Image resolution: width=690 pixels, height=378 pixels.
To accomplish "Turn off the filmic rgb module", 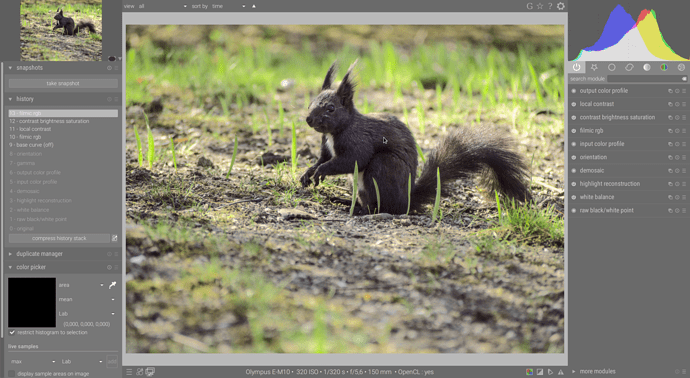I will click(x=574, y=131).
